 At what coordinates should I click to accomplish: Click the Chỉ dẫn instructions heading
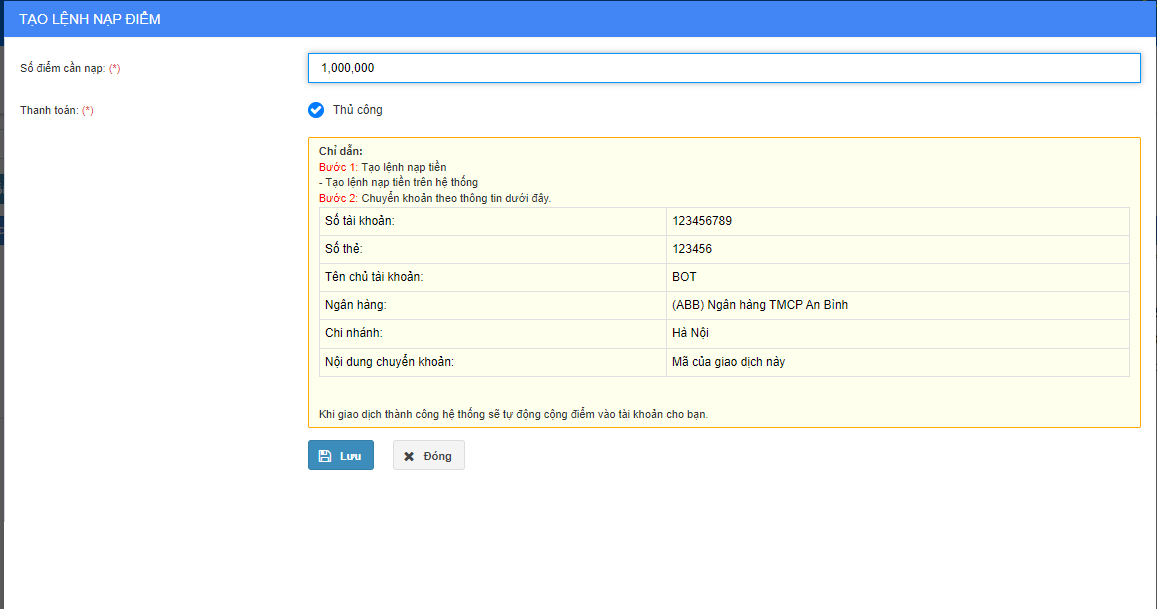[341, 151]
